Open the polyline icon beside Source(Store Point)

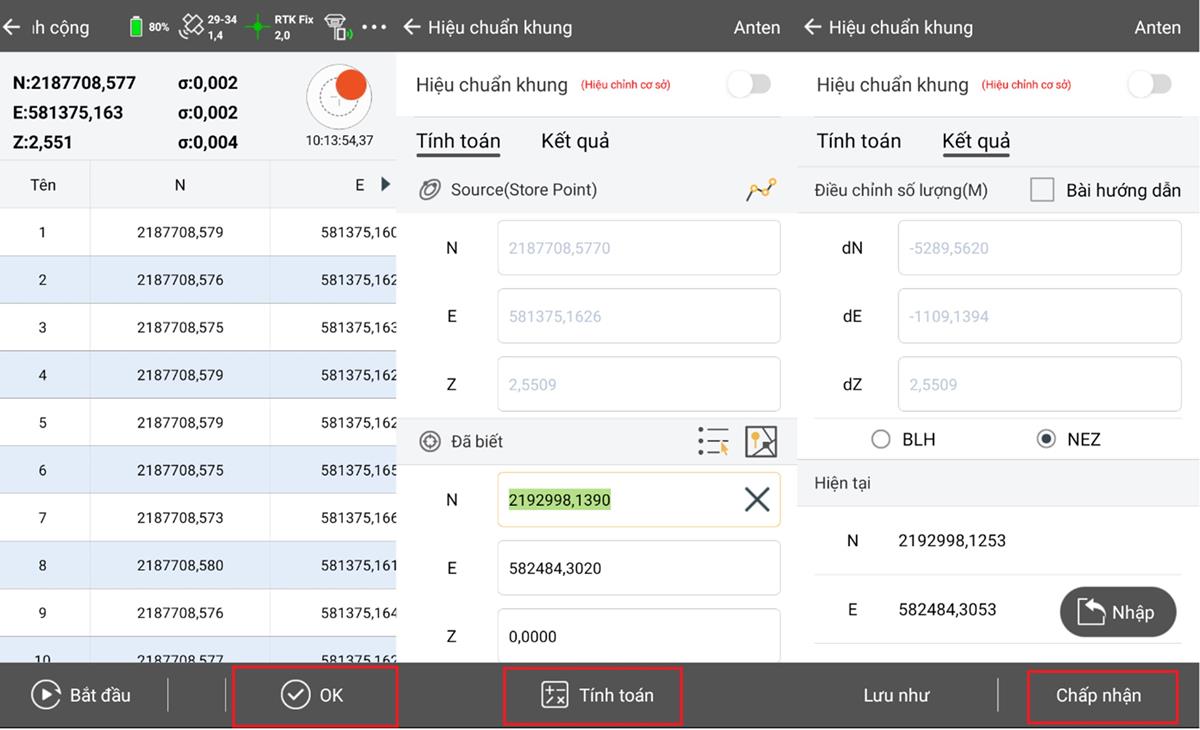tap(761, 189)
